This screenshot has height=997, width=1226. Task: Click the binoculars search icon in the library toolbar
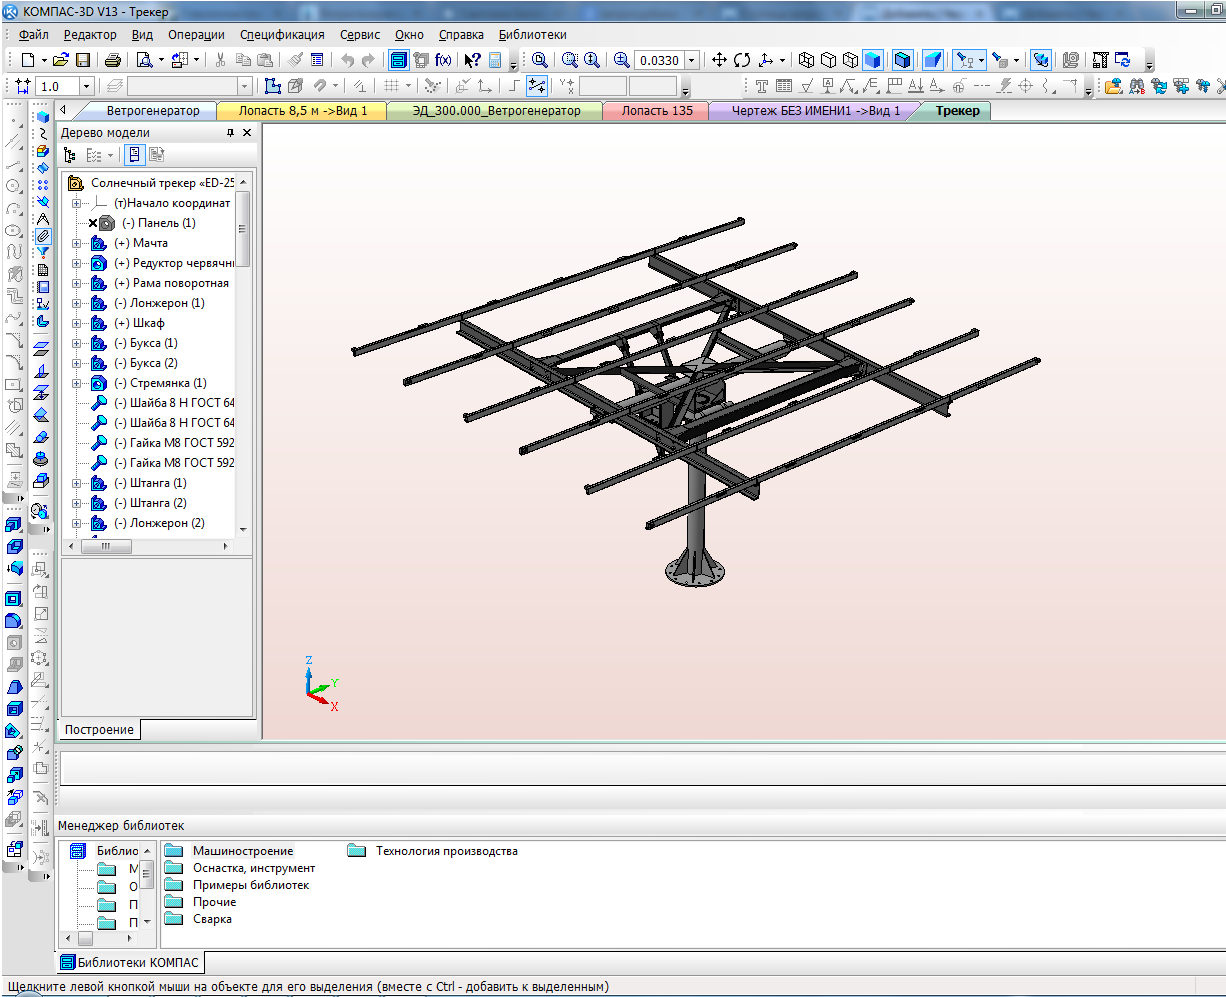pyautogui.click(x=1136, y=86)
